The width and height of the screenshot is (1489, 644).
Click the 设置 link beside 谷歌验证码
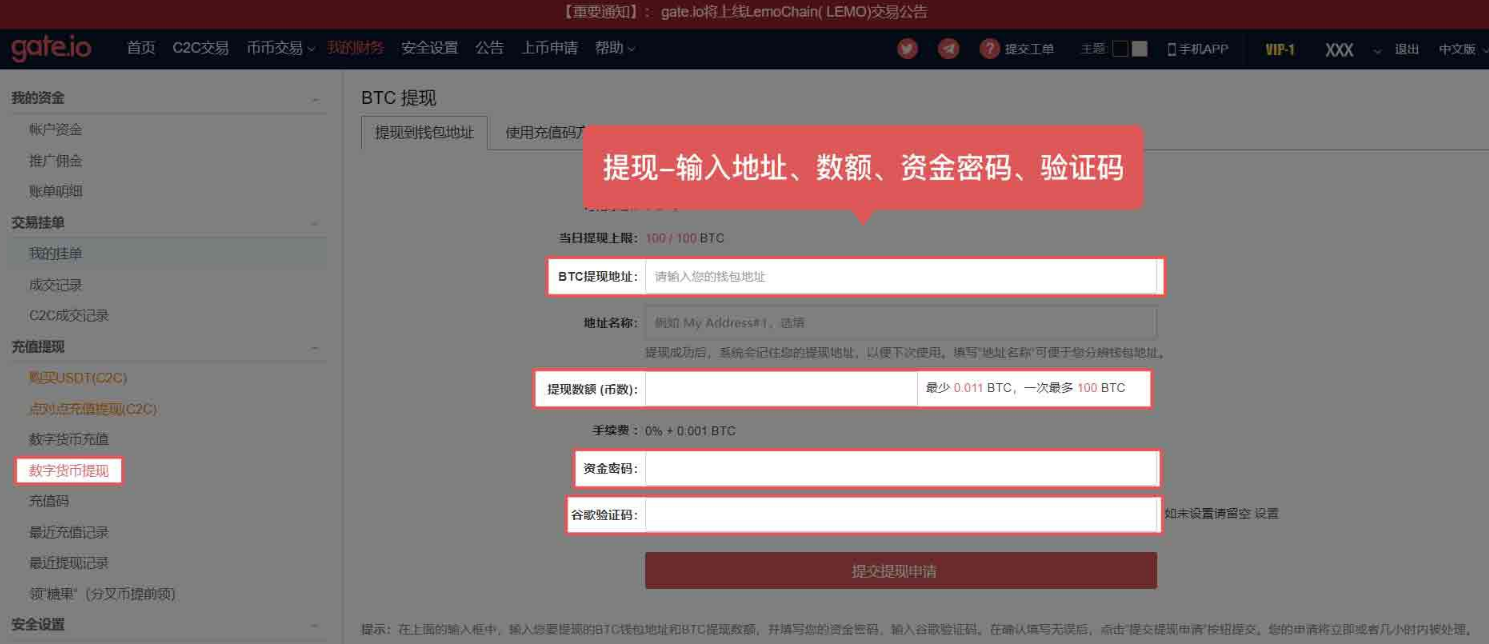pos(1267,514)
